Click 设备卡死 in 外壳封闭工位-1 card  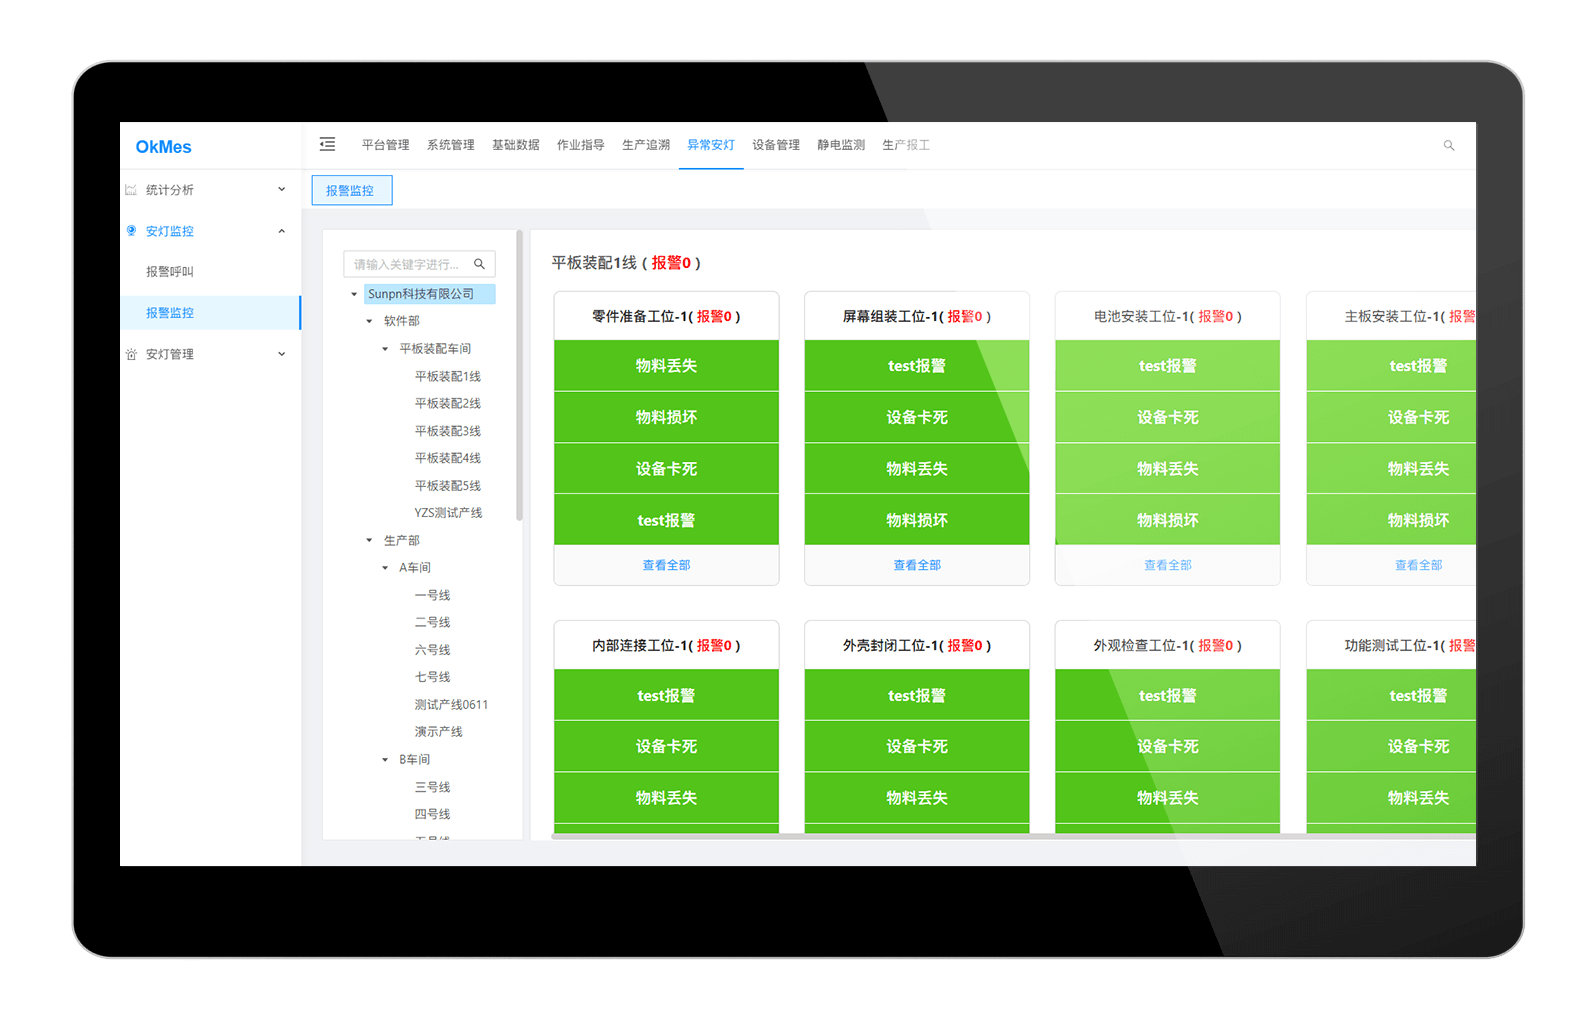917,746
